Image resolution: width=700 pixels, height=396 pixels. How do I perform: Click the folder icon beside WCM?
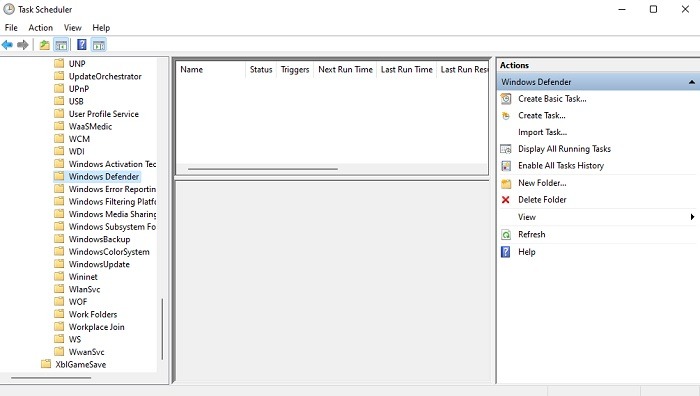pyautogui.click(x=59, y=138)
